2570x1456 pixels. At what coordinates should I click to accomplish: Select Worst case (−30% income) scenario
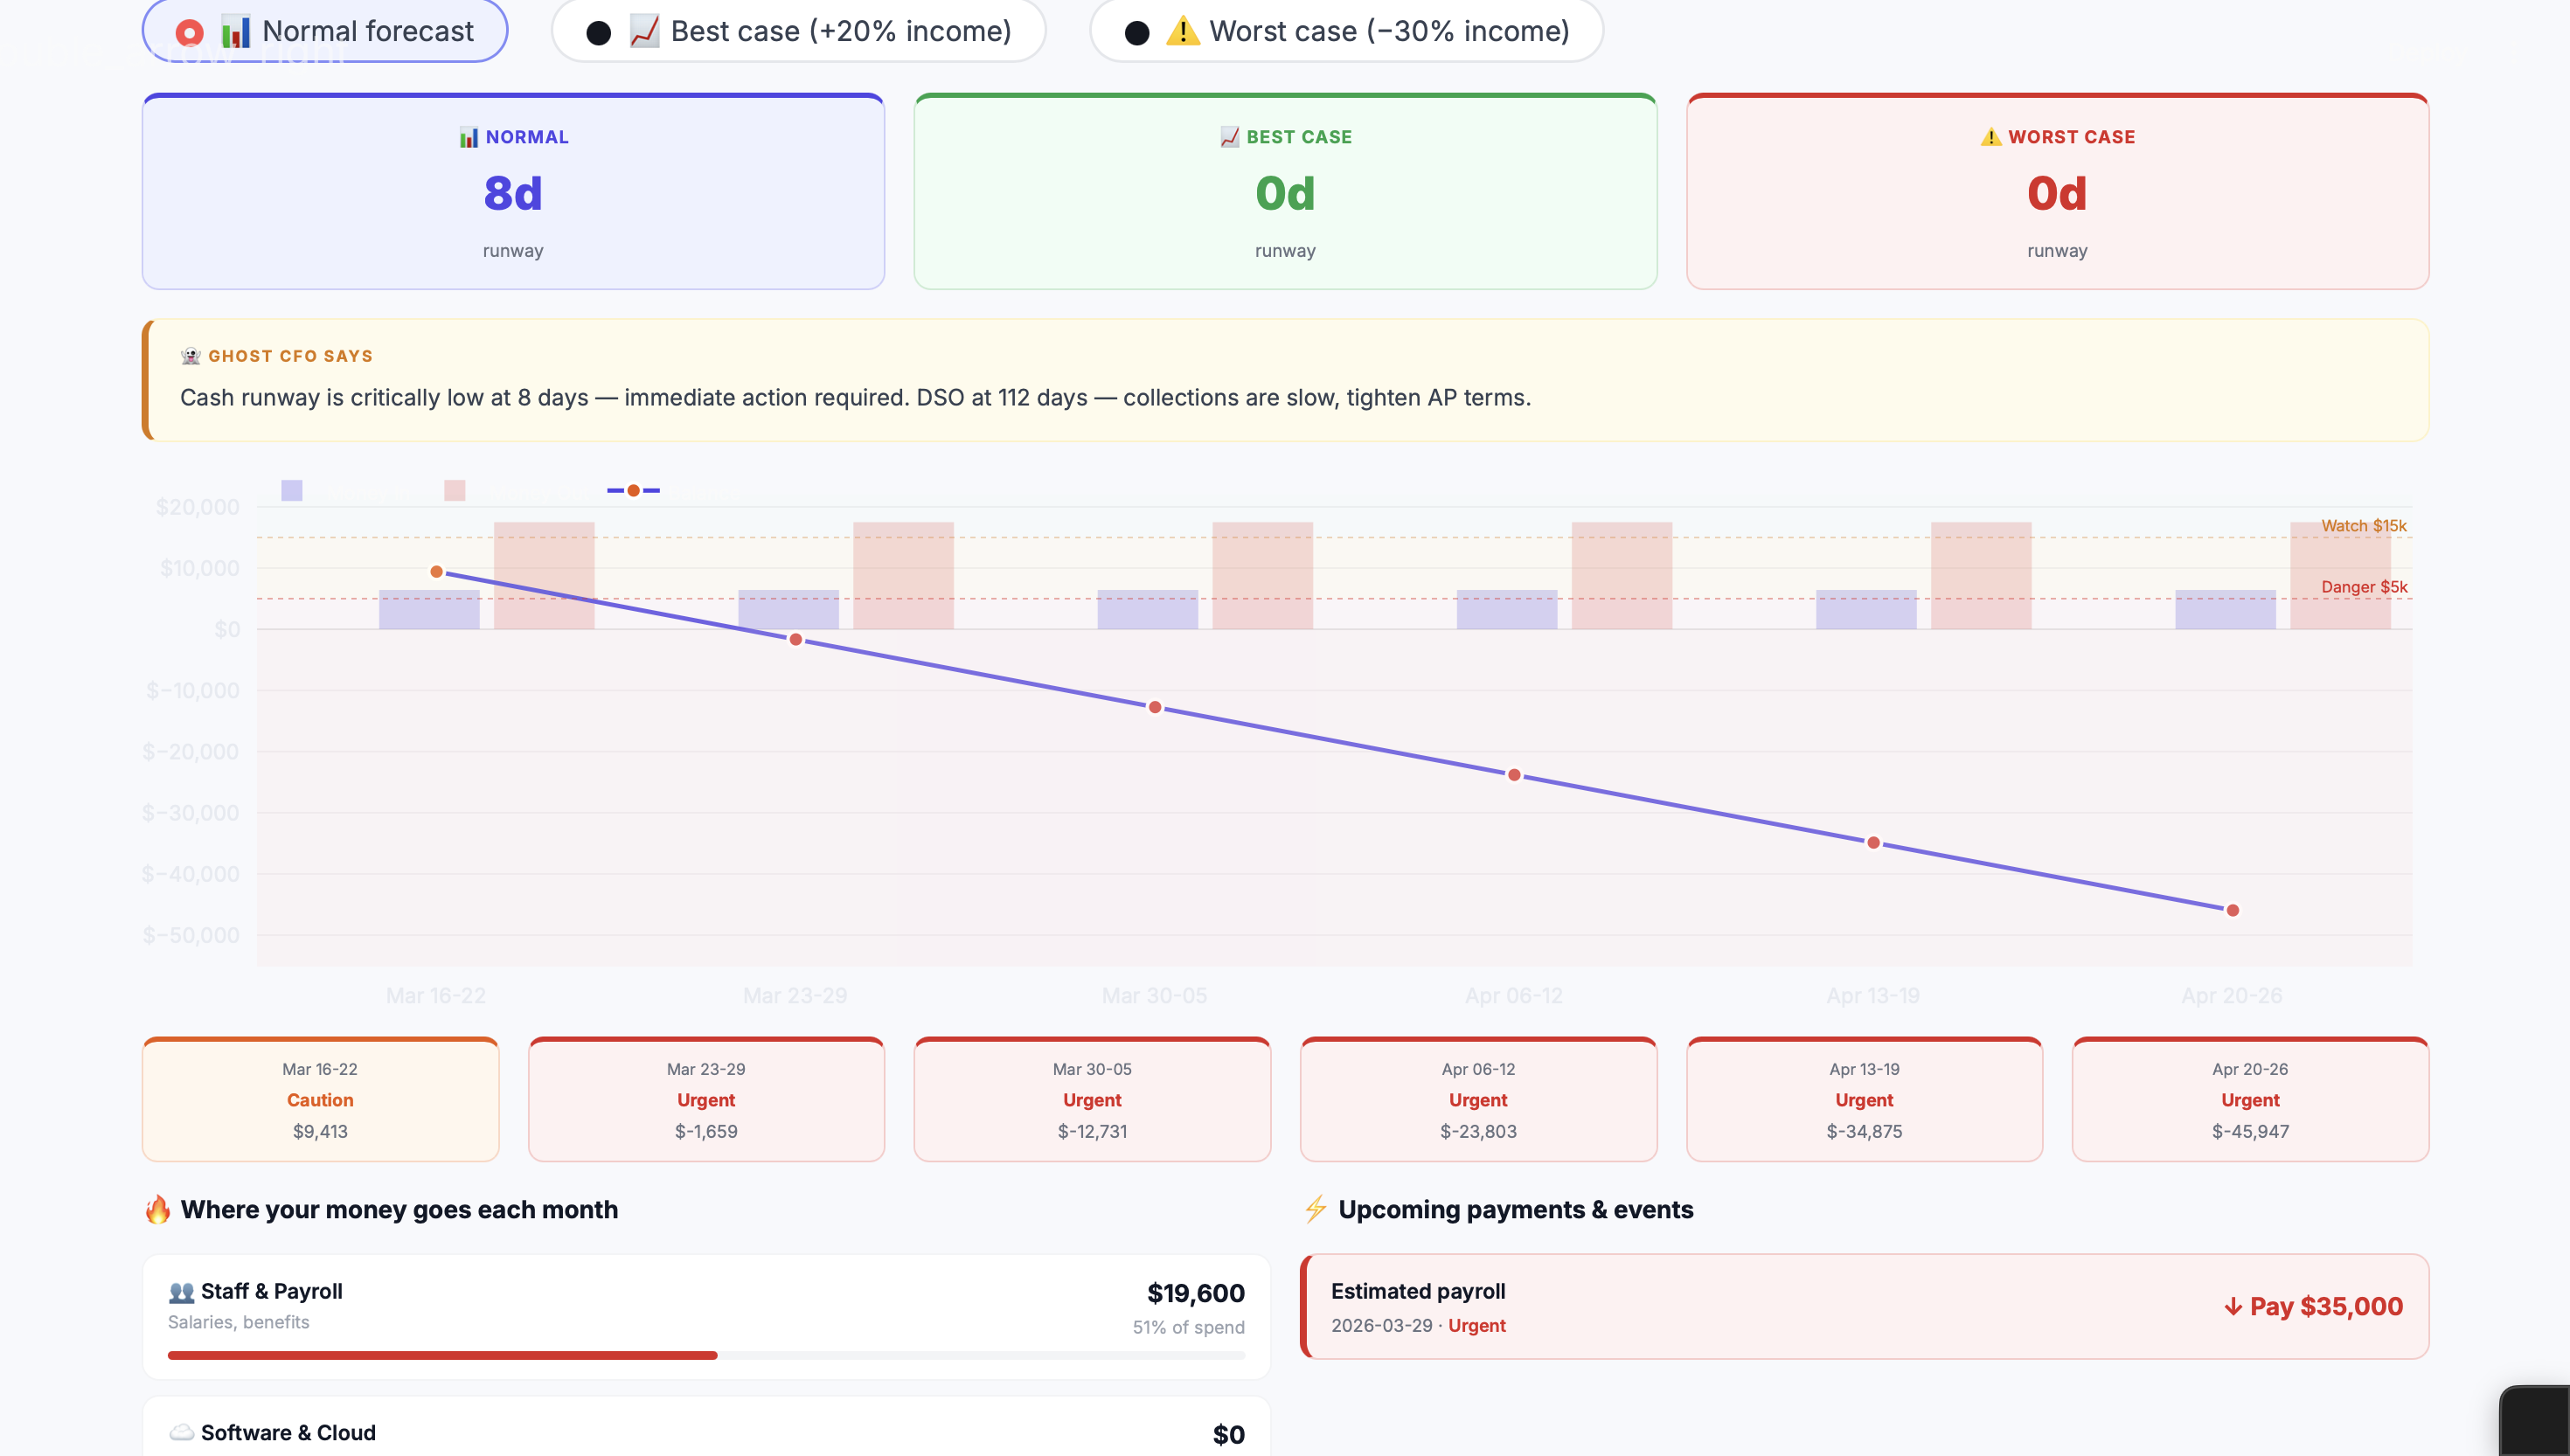click(x=1136, y=33)
